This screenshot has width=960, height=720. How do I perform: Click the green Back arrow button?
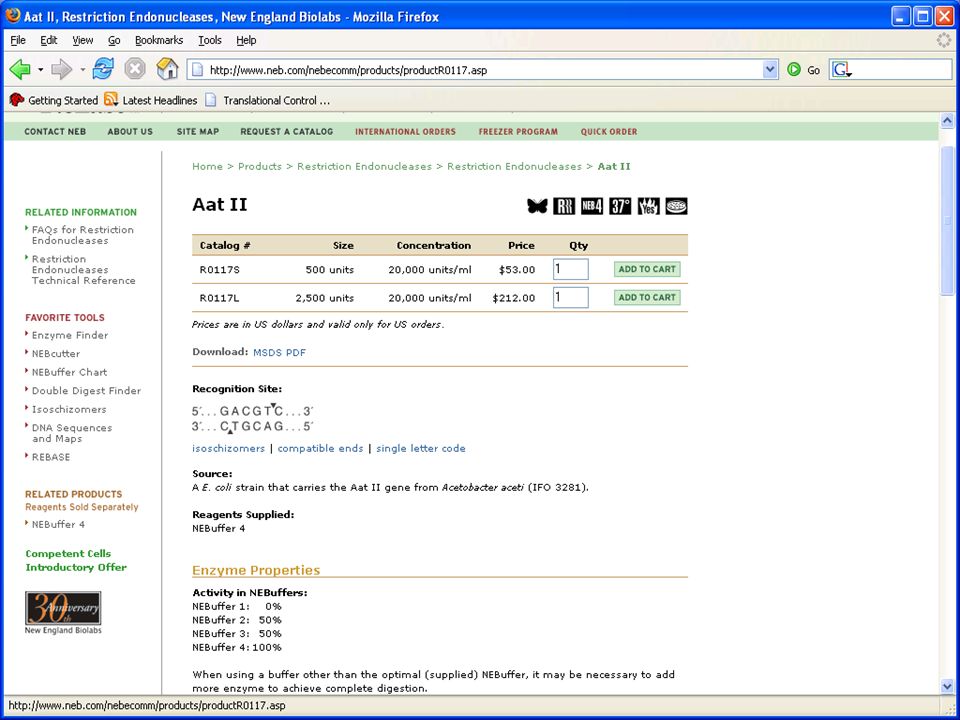pyautogui.click(x=20, y=69)
